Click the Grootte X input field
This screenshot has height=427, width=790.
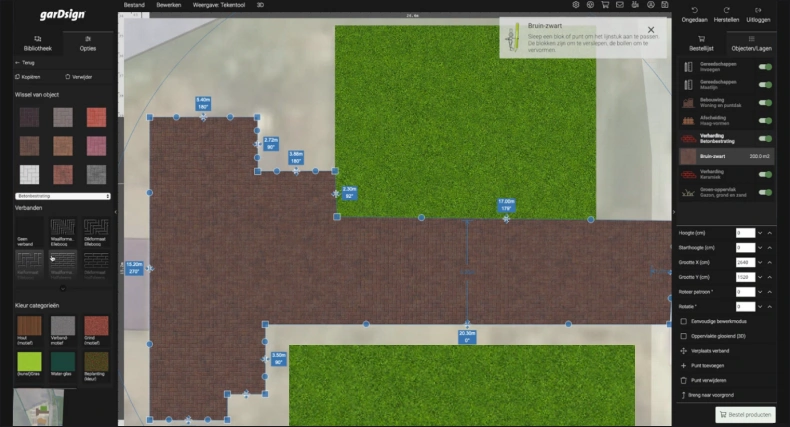745,262
